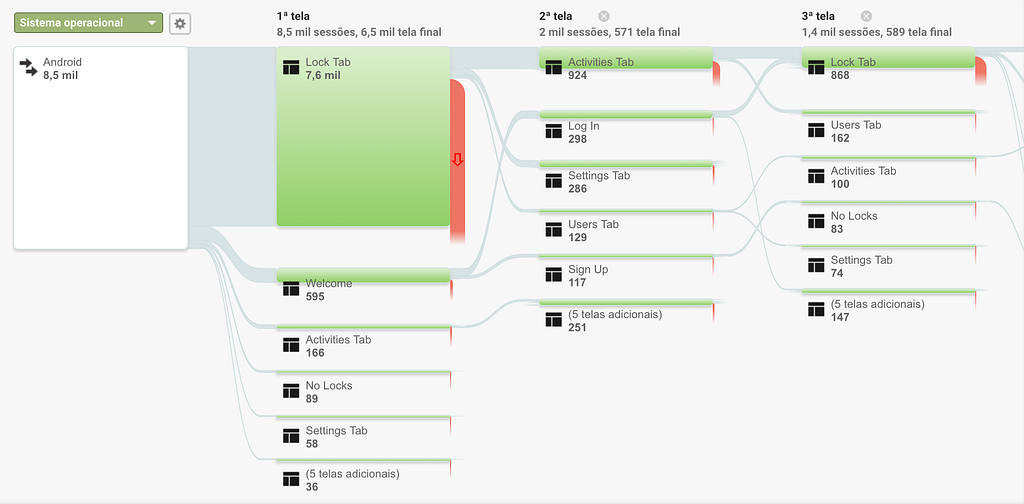Select Settings Tab node showing 286
Image resolution: width=1024 pixels, height=504 pixels.
click(x=626, y=177)
